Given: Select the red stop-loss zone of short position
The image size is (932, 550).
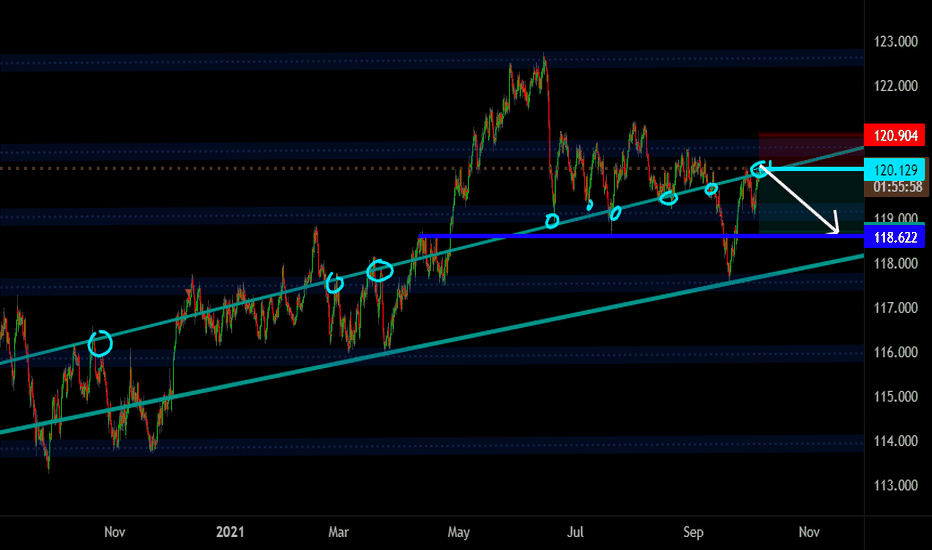Looking at the screenshot, I should click(811, 151).
